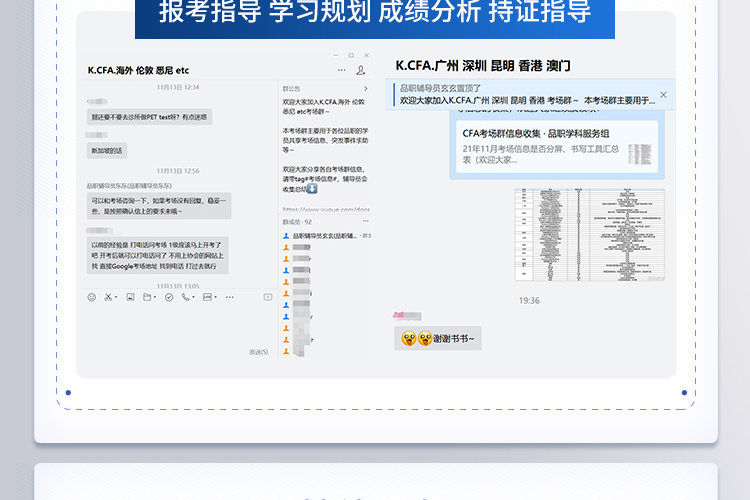Screen dimensions: 750x500
Task: Click the scissors screenshot tool
Action: point(106,297)
